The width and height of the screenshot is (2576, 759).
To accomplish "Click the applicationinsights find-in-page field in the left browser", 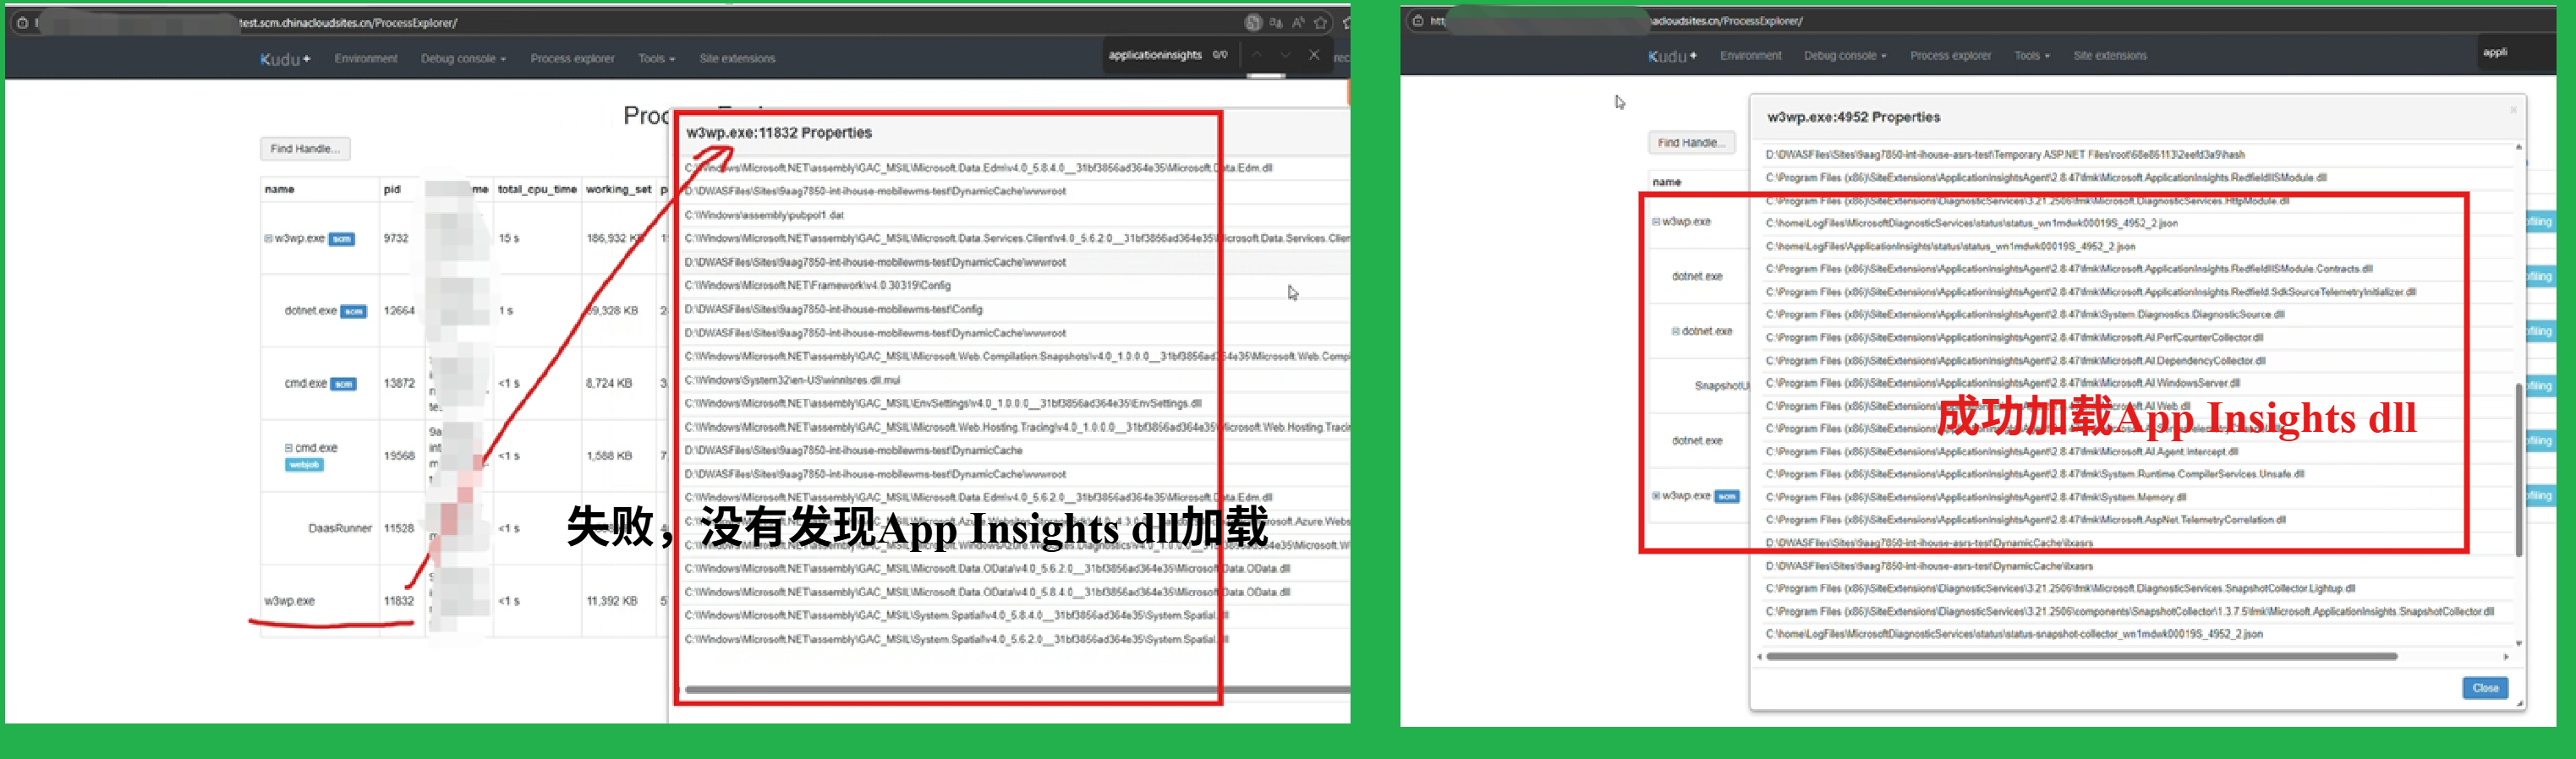I will click(1155, 55).
